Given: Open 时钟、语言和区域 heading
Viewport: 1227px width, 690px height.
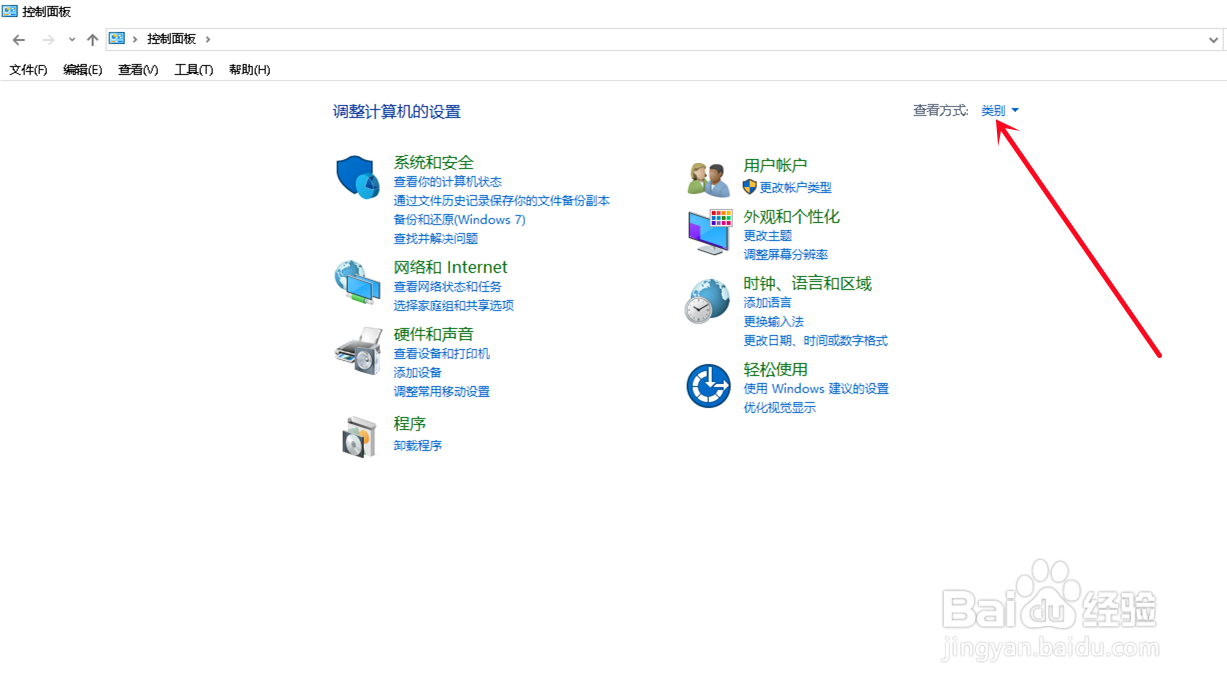Looking at the screenshot, I should [808, 284].
